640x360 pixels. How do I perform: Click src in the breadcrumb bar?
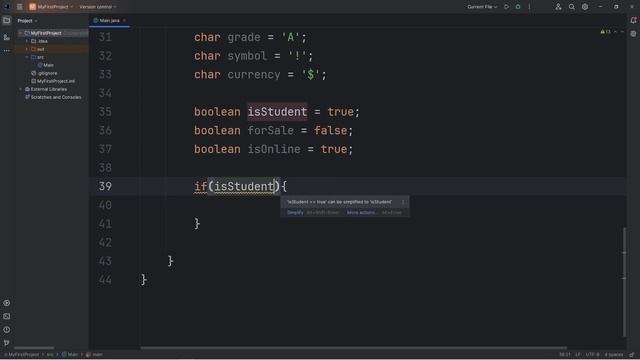[x=50, y=355]
